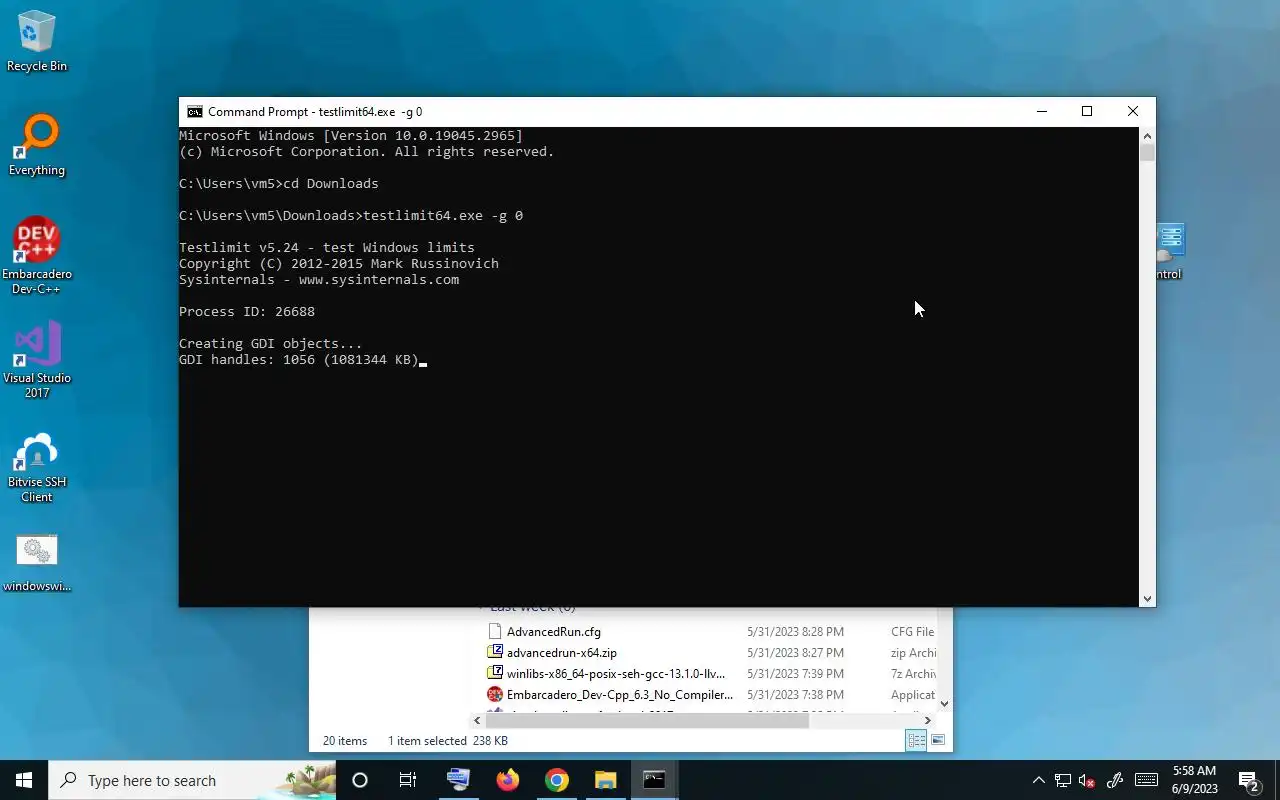This screenshot has width=1280, height=800.
Task: Click the advancedrun-x64.zip archive icon
Action: (x=494, y=653)
